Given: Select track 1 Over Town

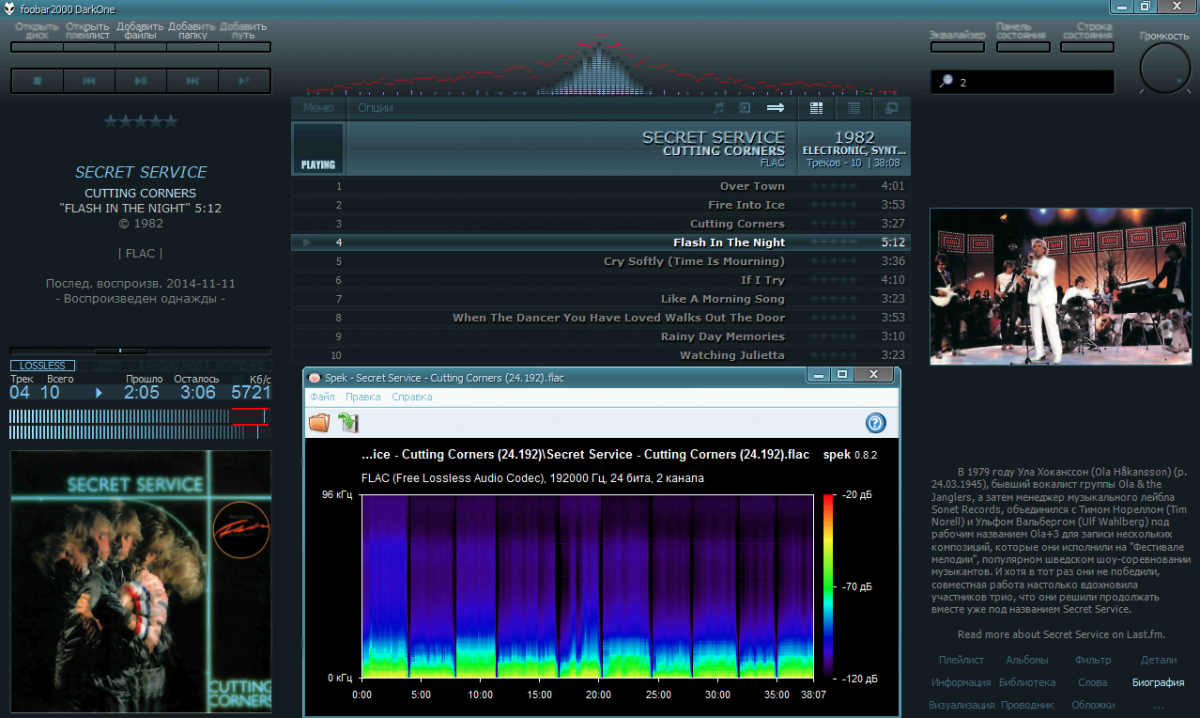Looking at the screenshot, I should 601,186.
